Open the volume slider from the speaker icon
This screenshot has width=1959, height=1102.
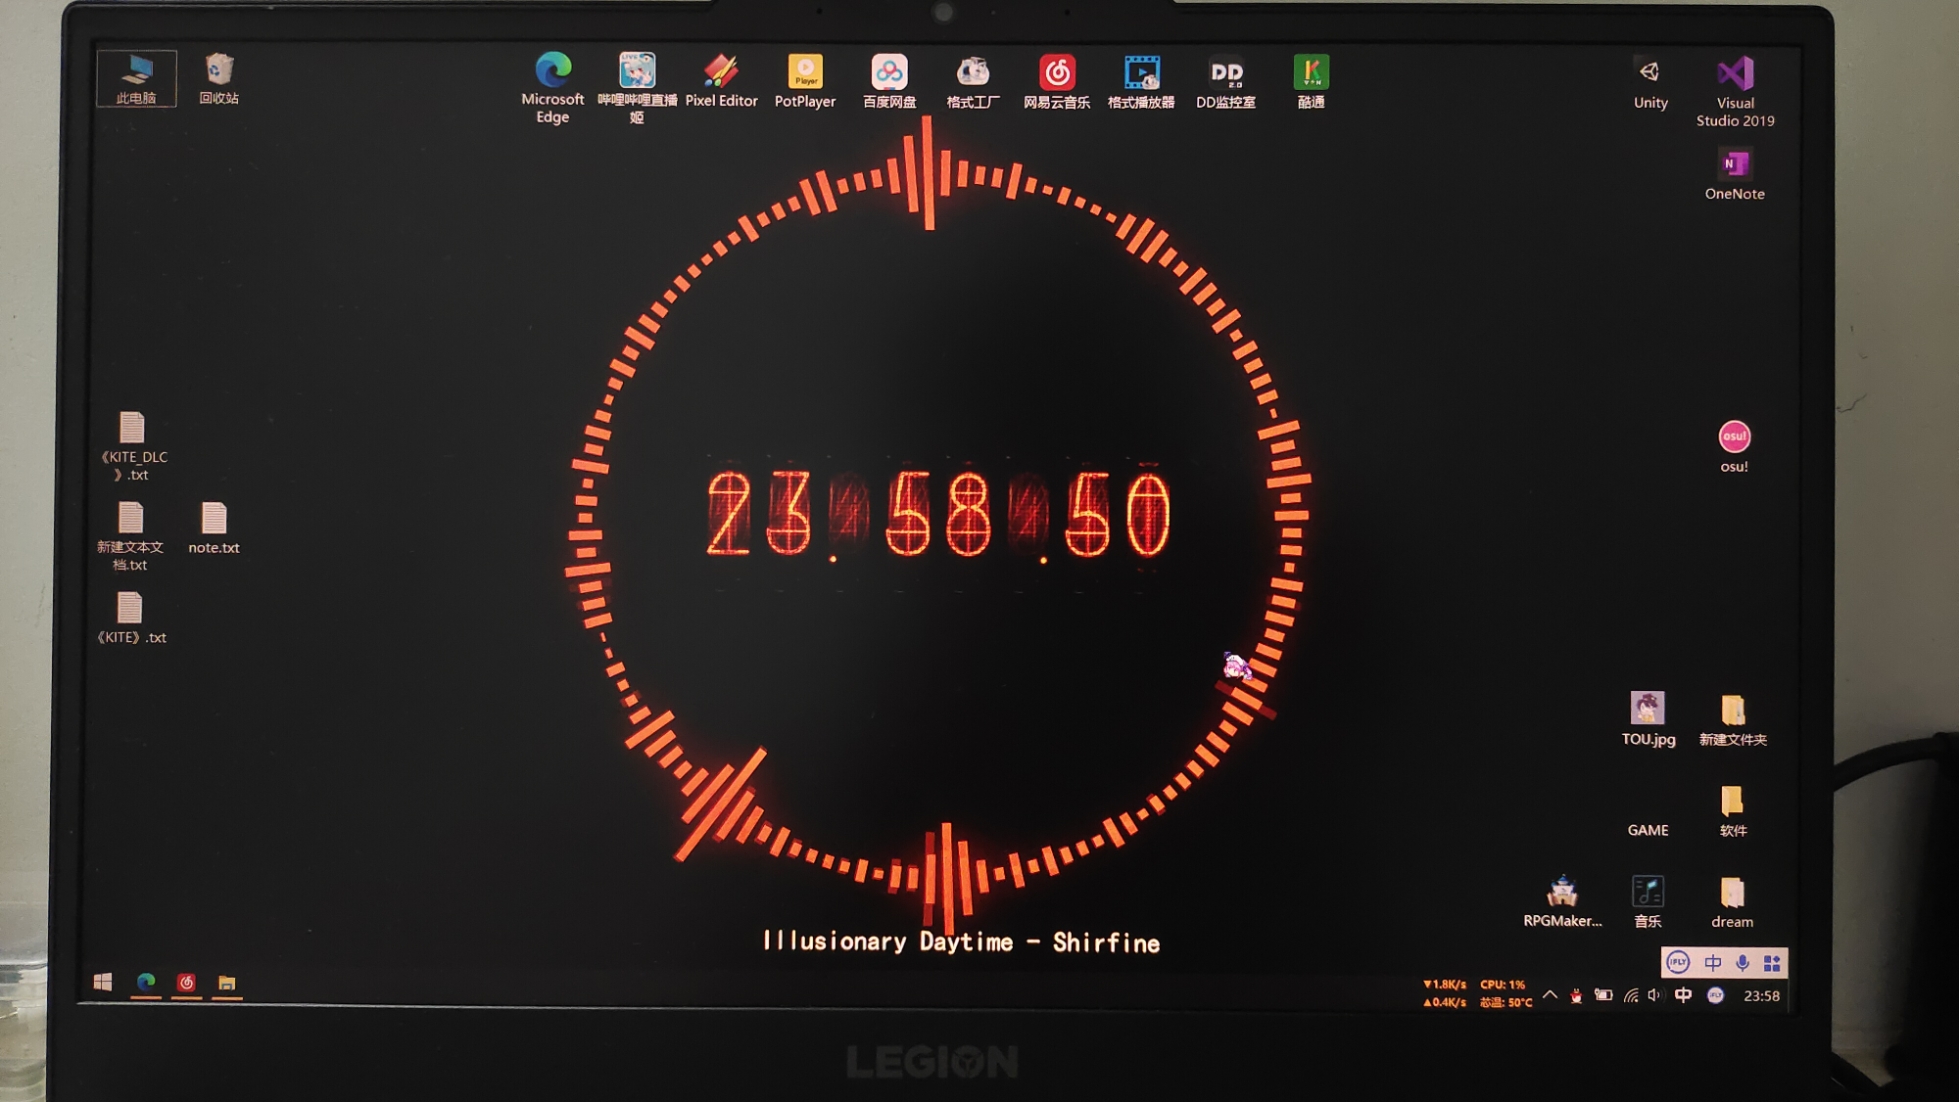1656,995
